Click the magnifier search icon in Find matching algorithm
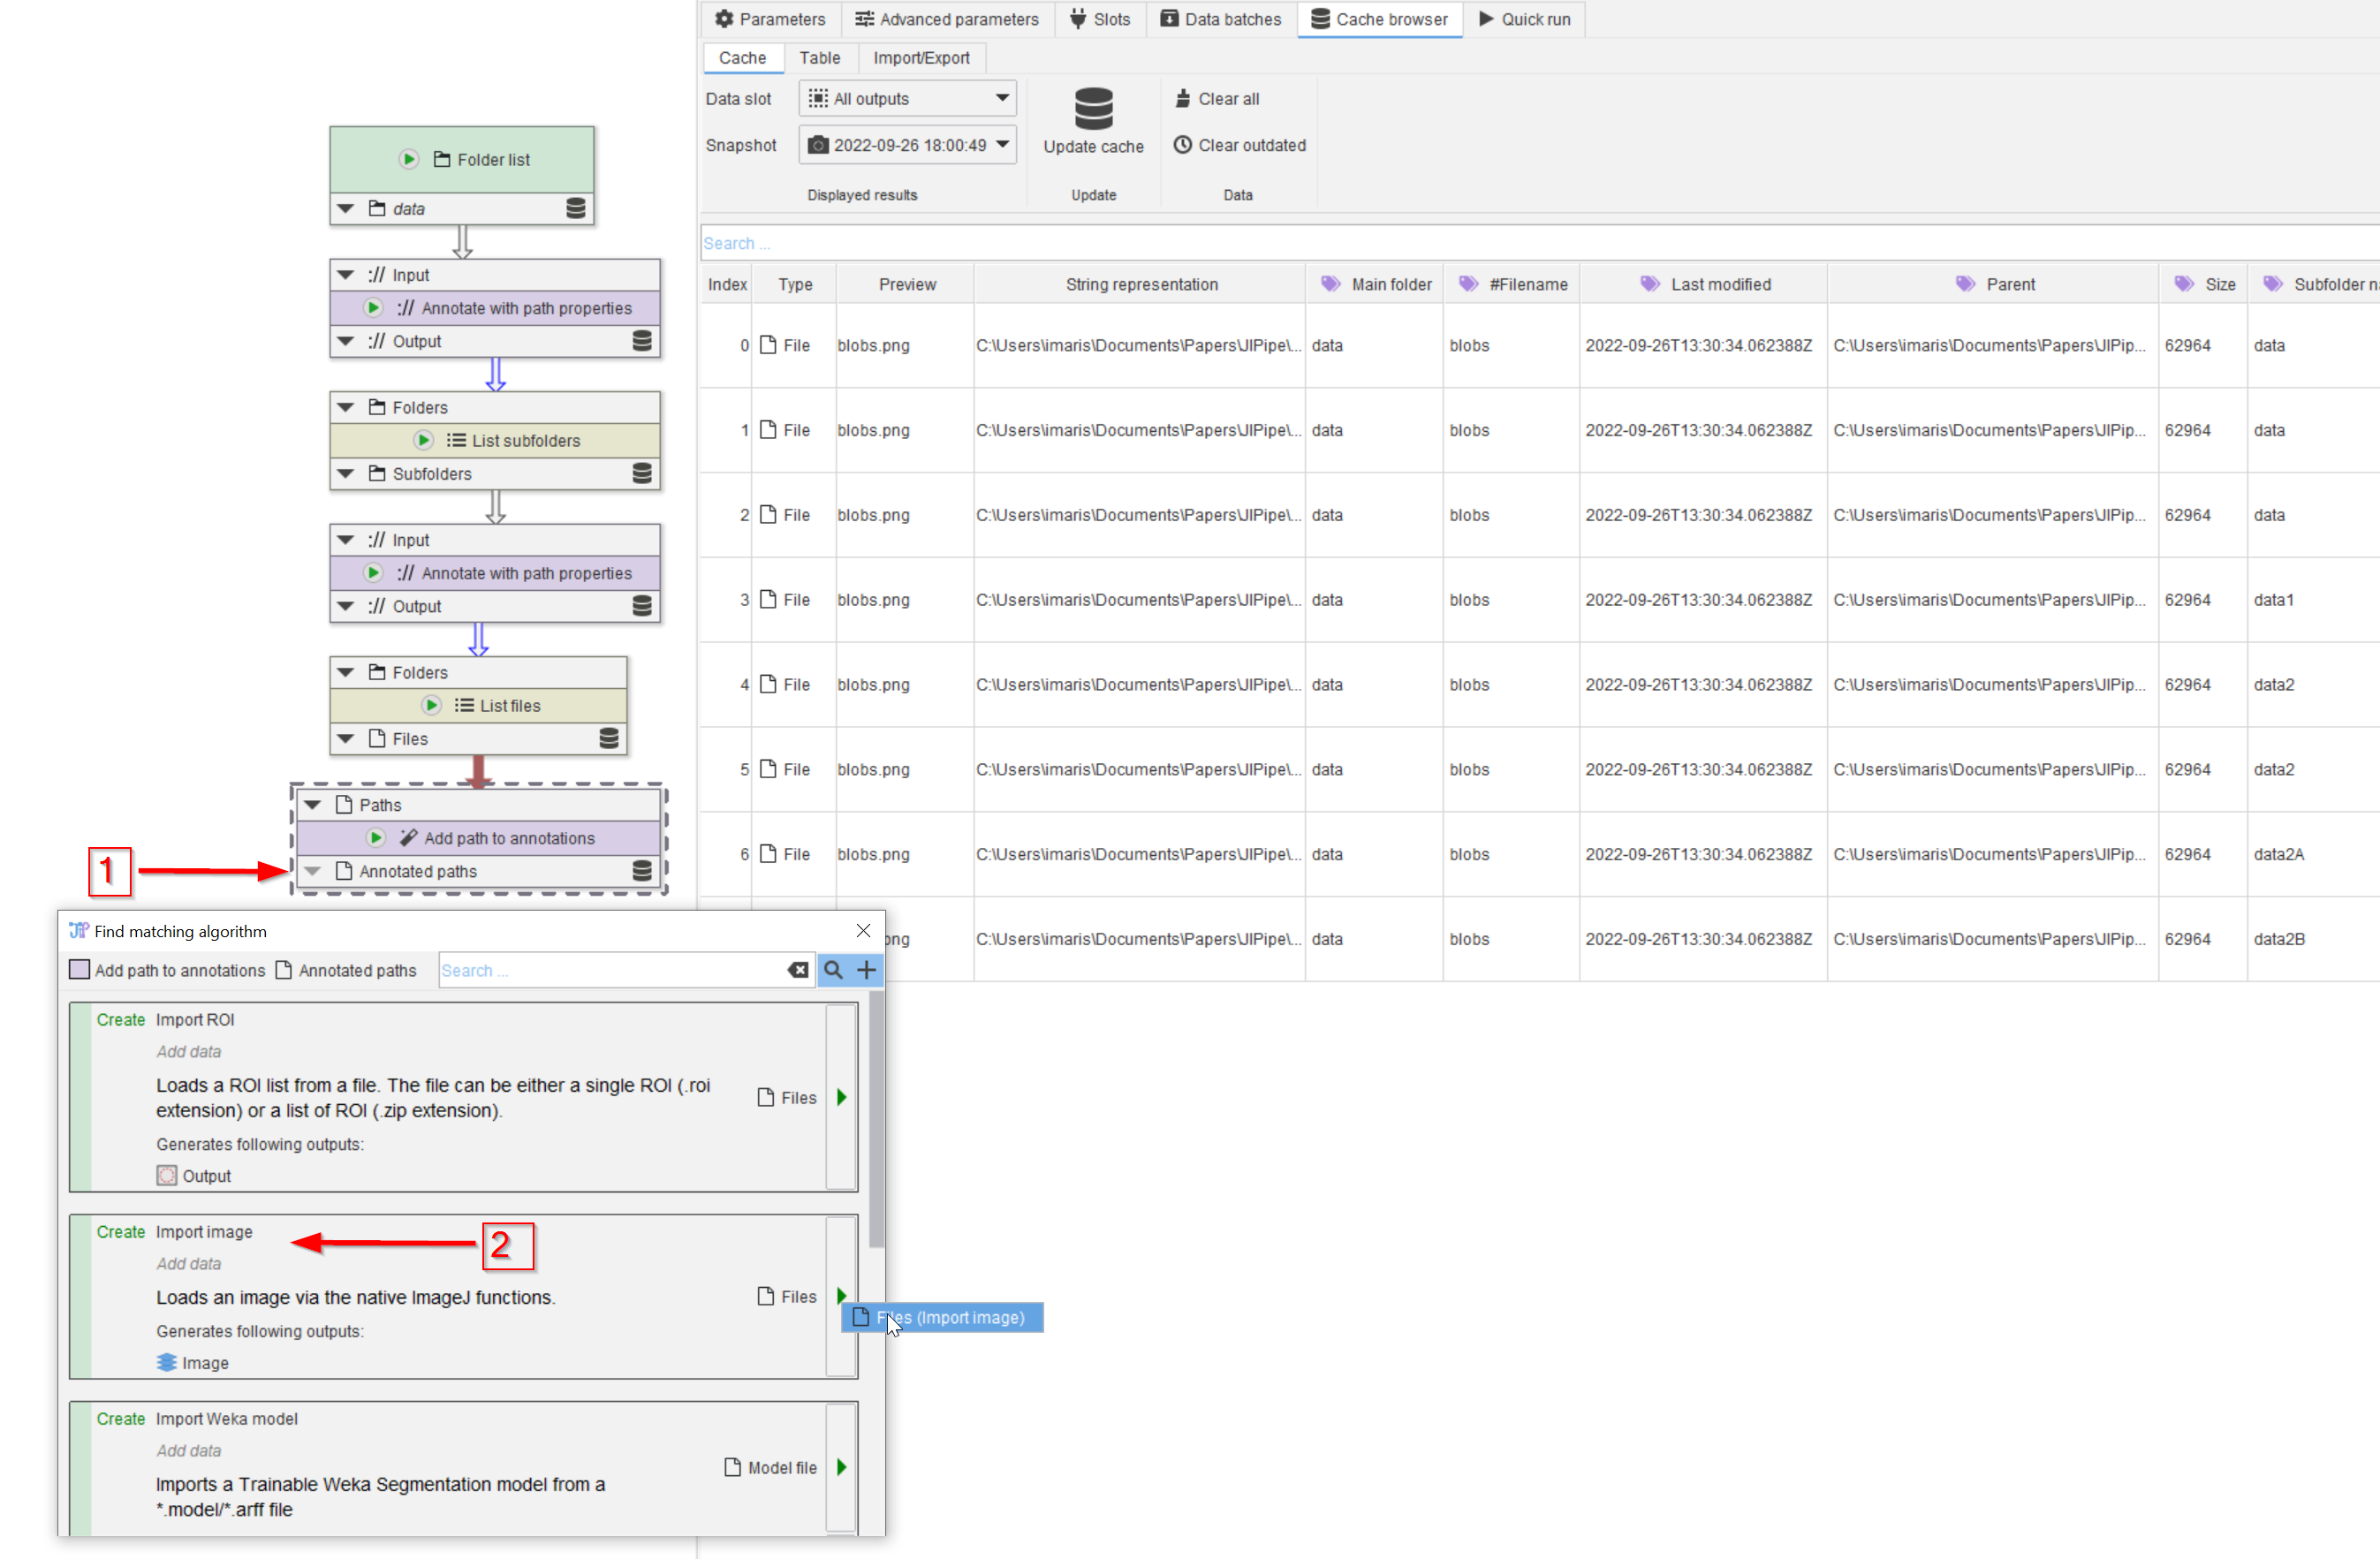Screen dimensions: 2380x1559 coord(833,969)
